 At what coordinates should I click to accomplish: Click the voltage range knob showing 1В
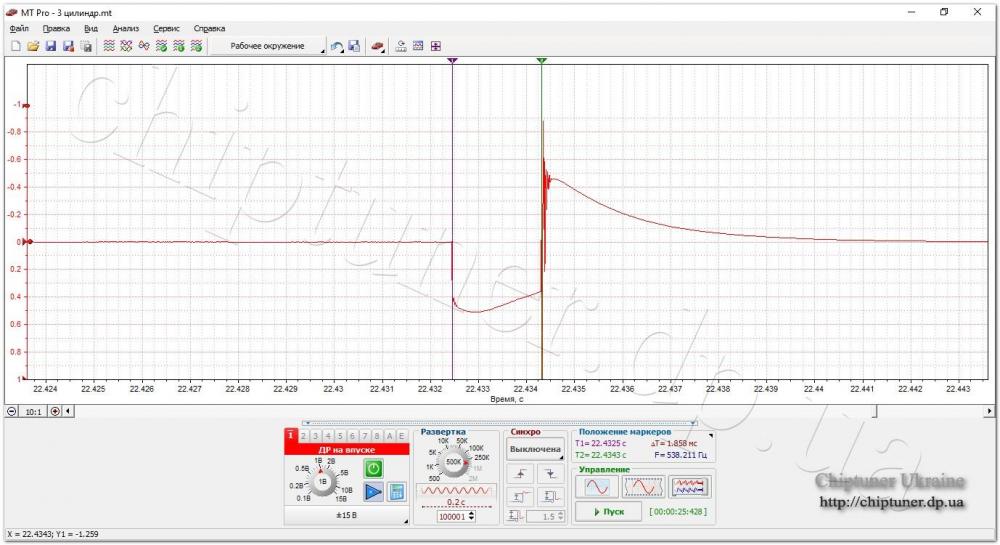point(322,481)
